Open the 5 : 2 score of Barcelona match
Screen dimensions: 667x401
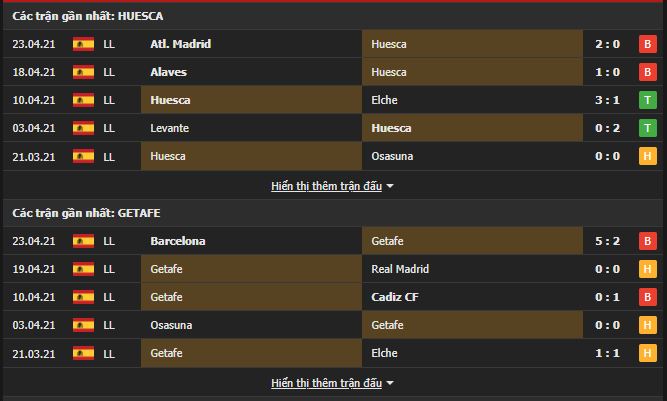coord(607,241)
